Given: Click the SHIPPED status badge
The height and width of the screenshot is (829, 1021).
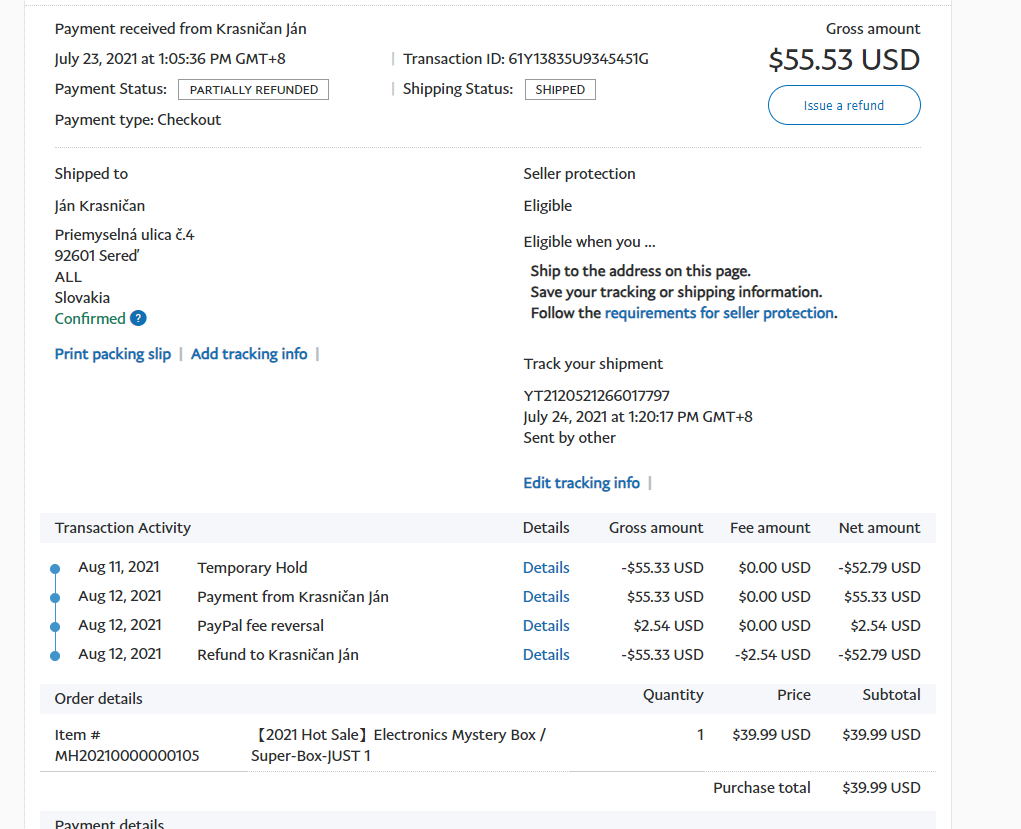Looking at the screenshot, I should [x=560, y=90].
